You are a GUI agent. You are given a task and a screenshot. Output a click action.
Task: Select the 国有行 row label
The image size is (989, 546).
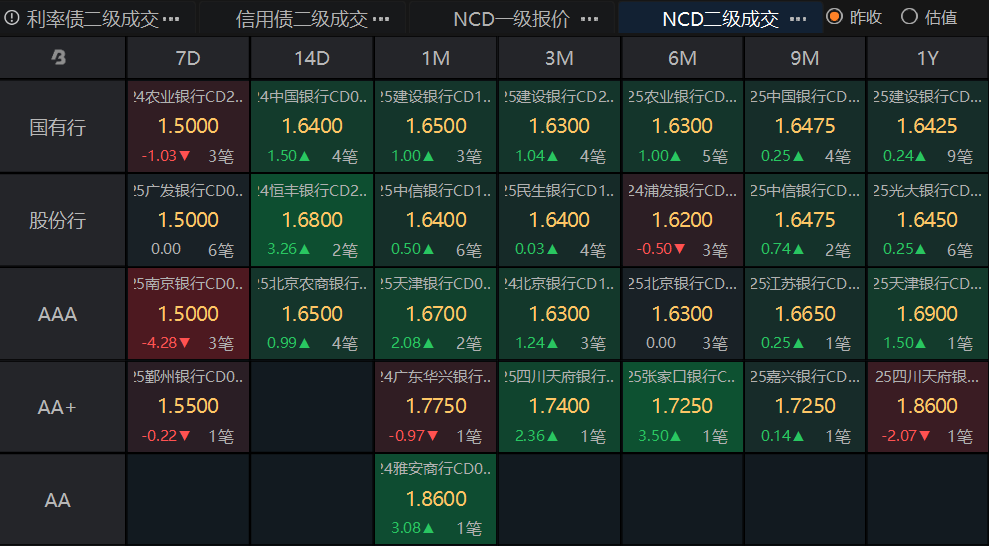click(58, 127)
